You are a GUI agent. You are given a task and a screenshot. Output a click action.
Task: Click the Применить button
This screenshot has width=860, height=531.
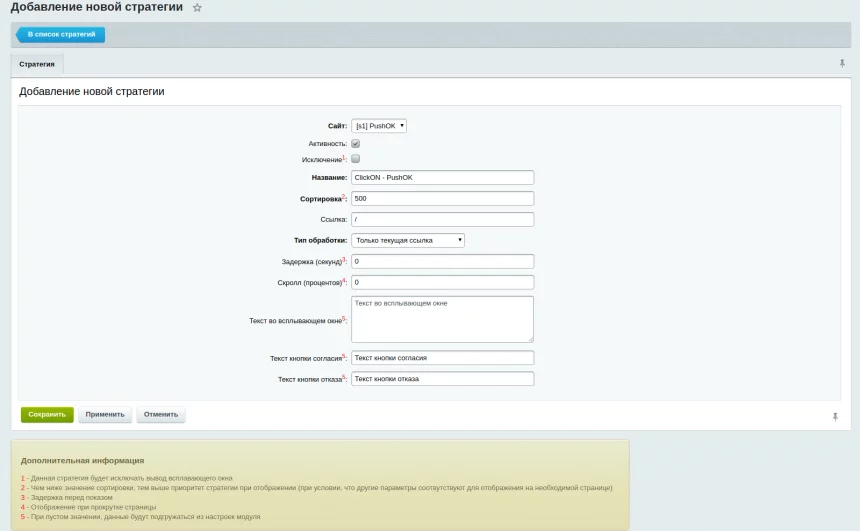[105, 414]
